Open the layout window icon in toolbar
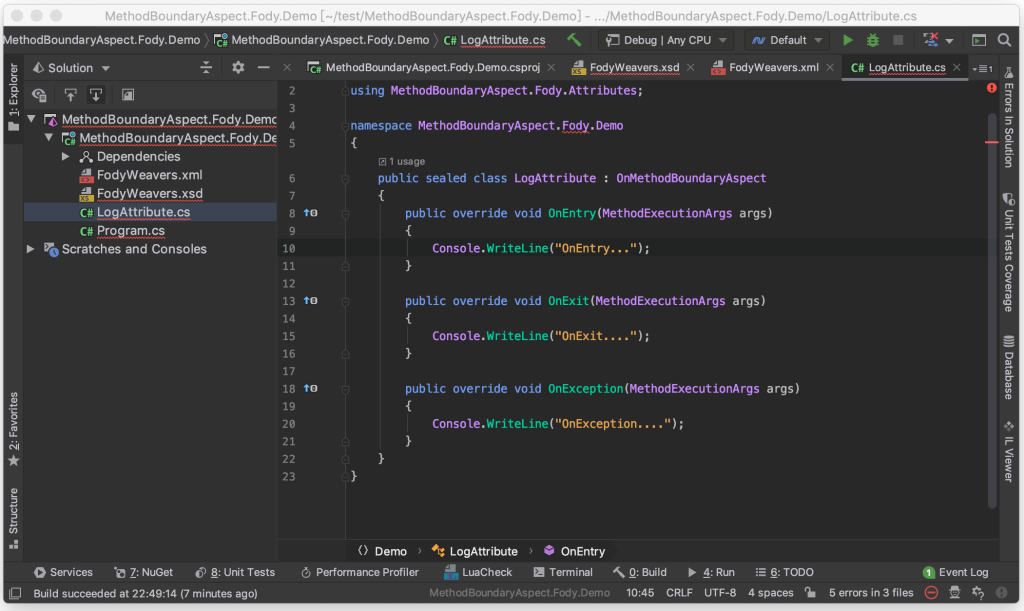This screenshot has height=611, width=1024. point(978,40)
